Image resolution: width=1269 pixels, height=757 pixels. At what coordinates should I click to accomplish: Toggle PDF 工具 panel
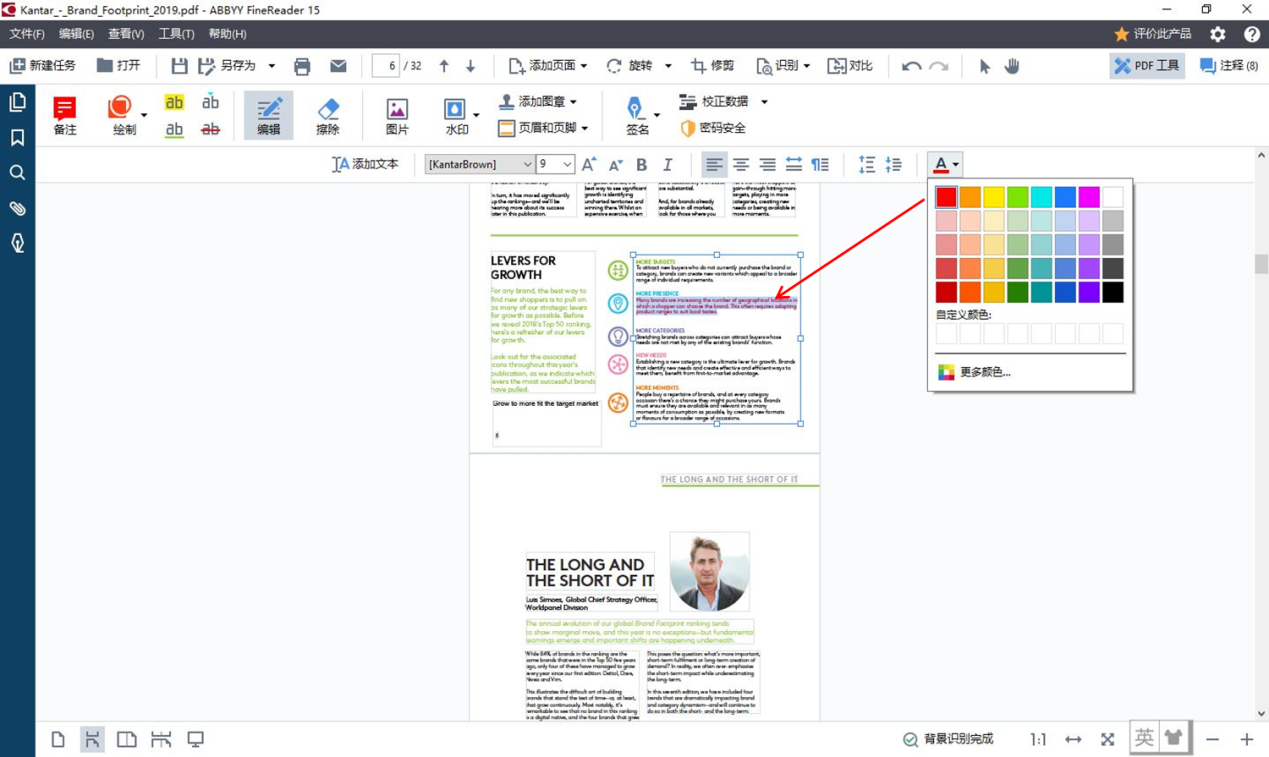point(1147,66)
